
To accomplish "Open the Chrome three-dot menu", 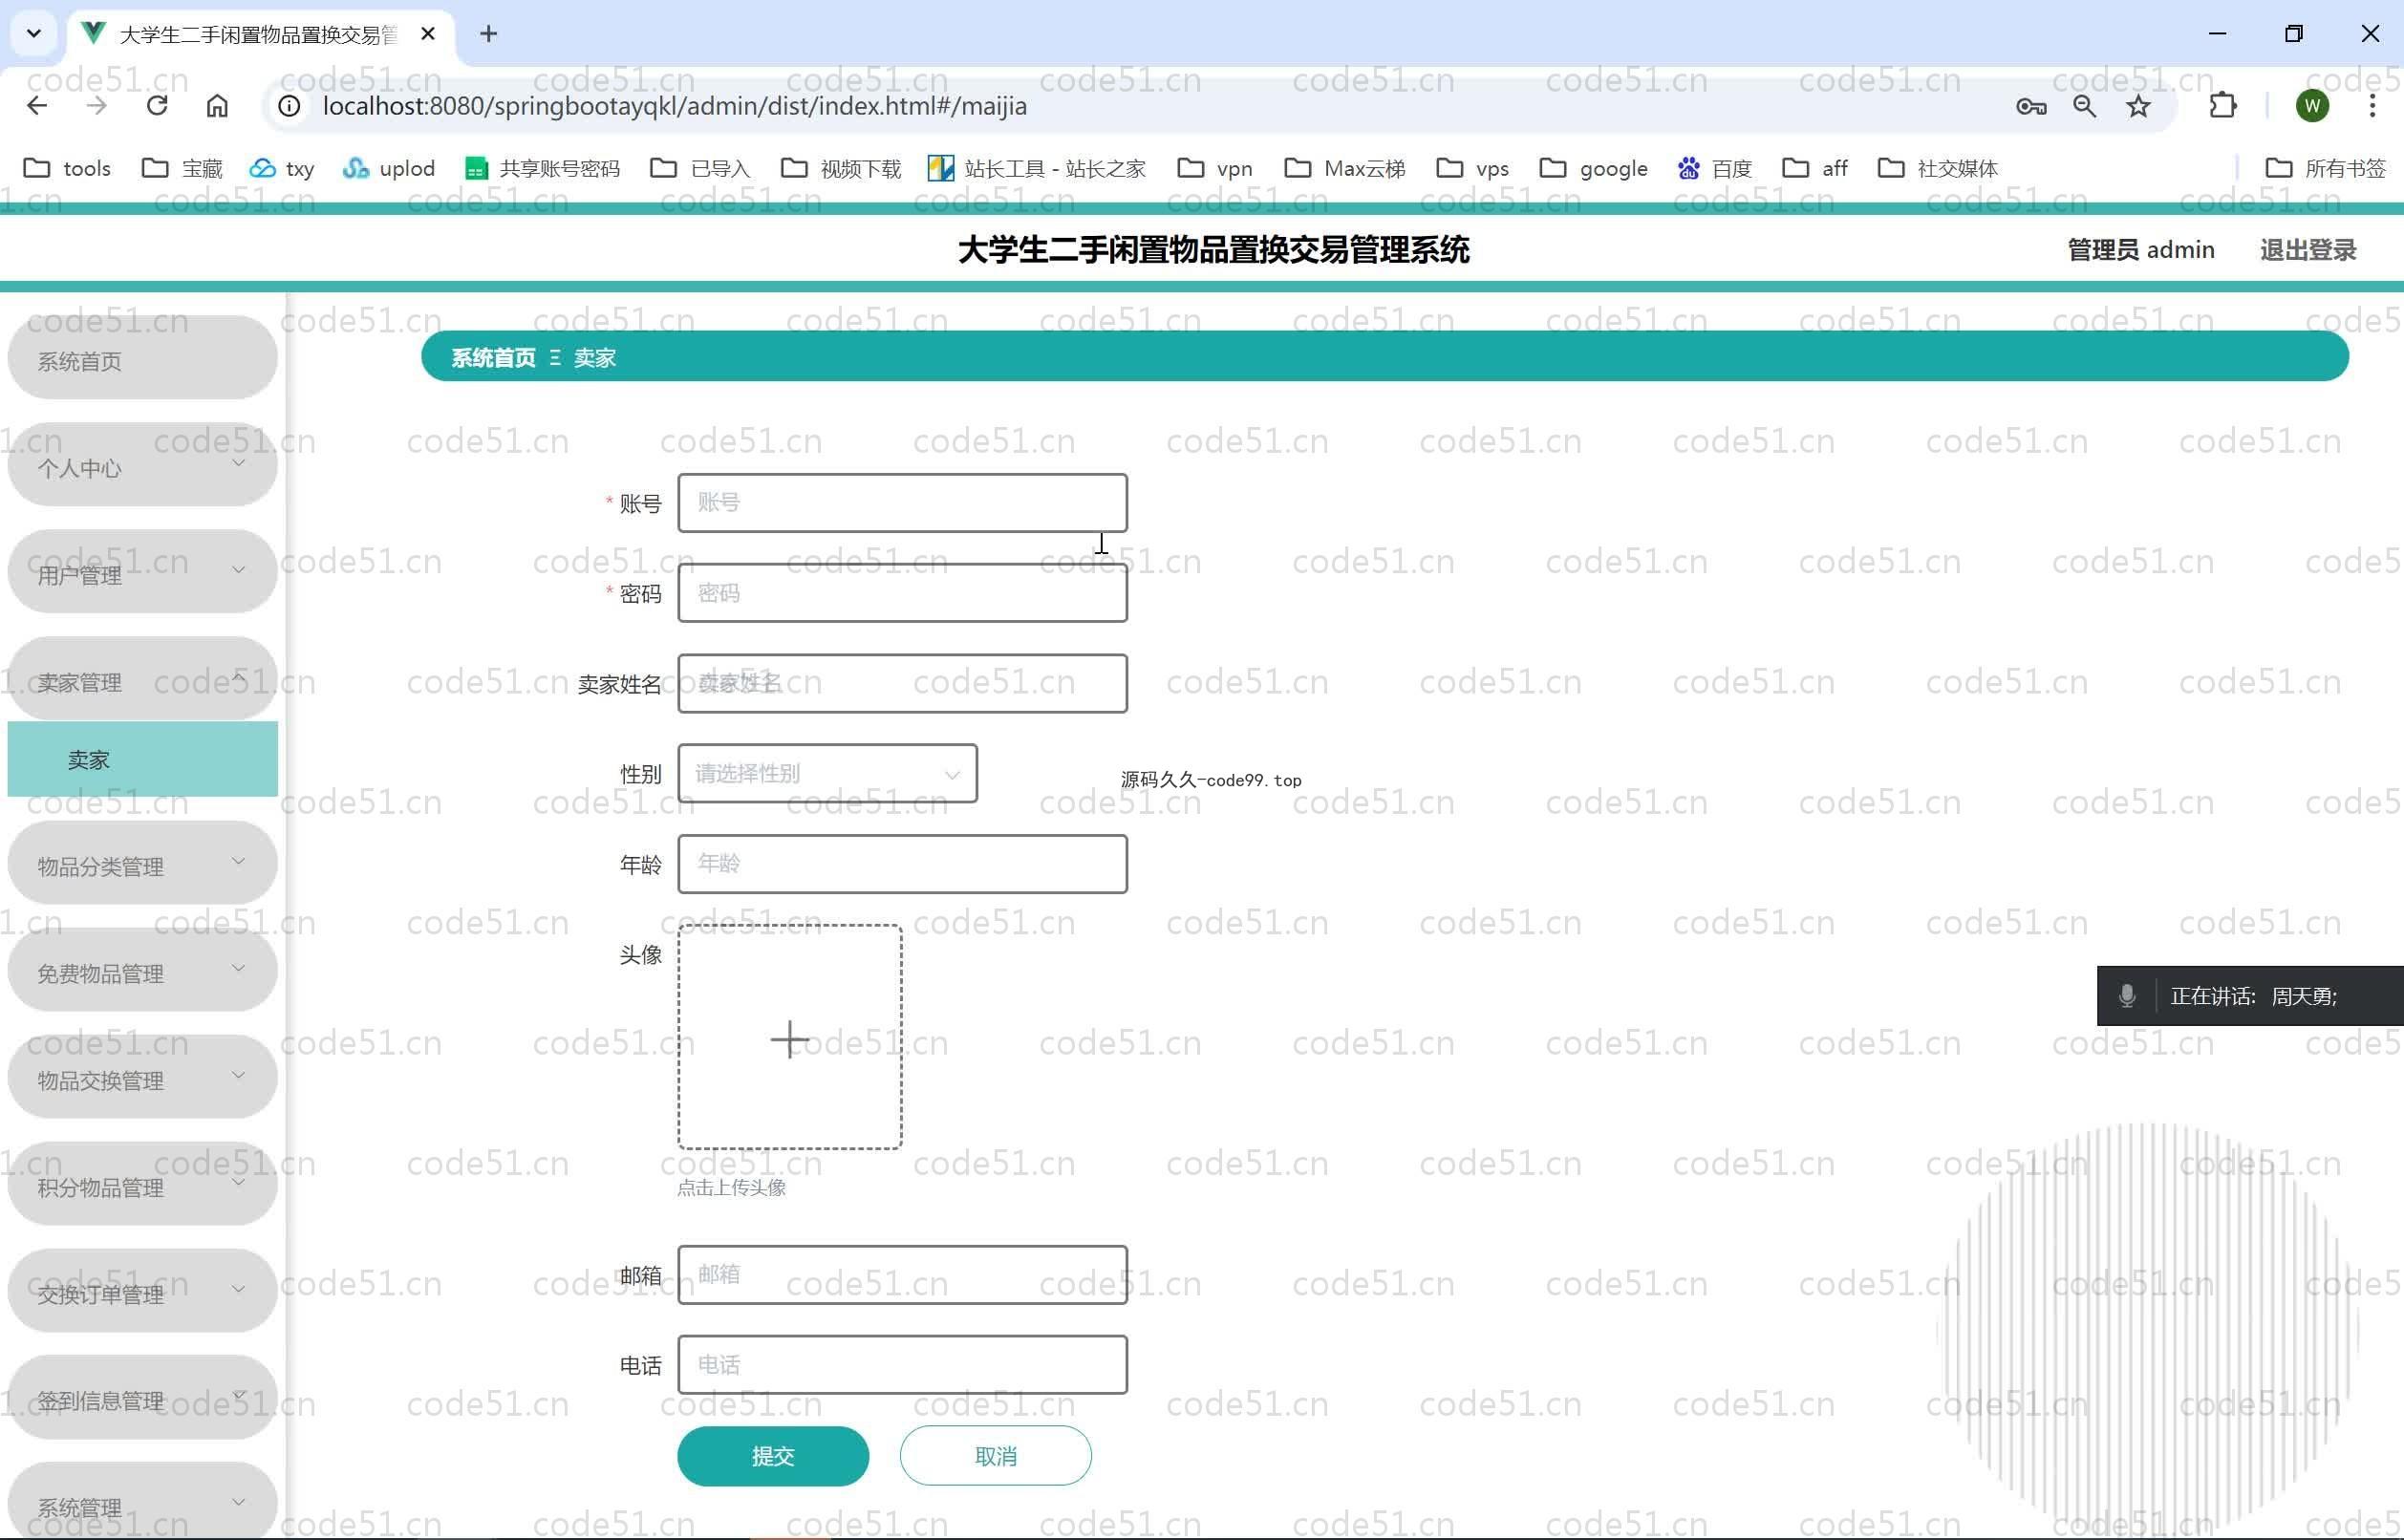I will pos(2372,106).
